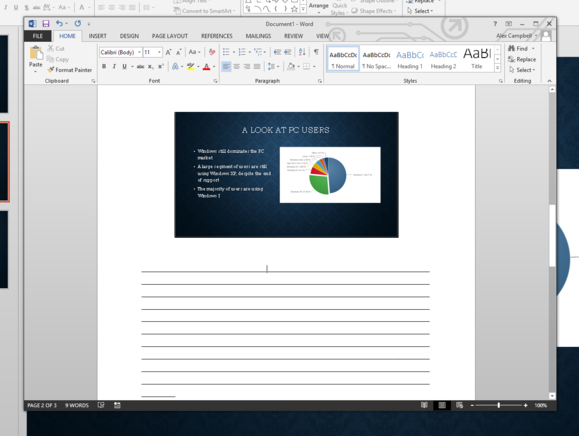Increase font size with Grow Font icon
This screenshot has height=436, width=579.
[168, 52]
